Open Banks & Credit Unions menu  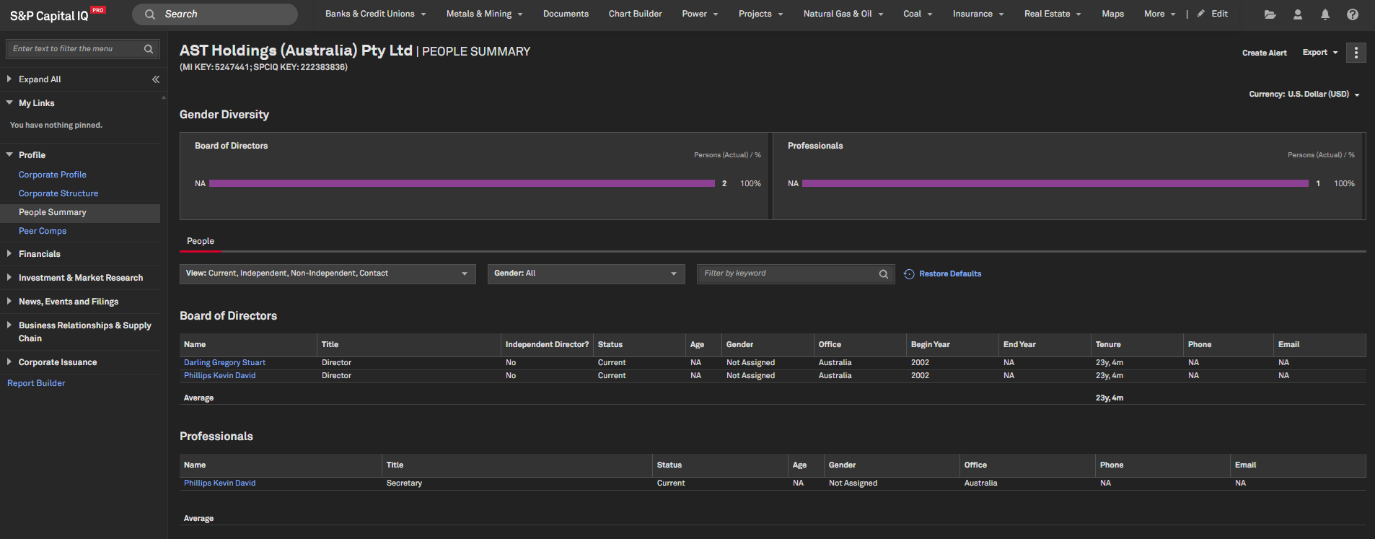point(376,14)
